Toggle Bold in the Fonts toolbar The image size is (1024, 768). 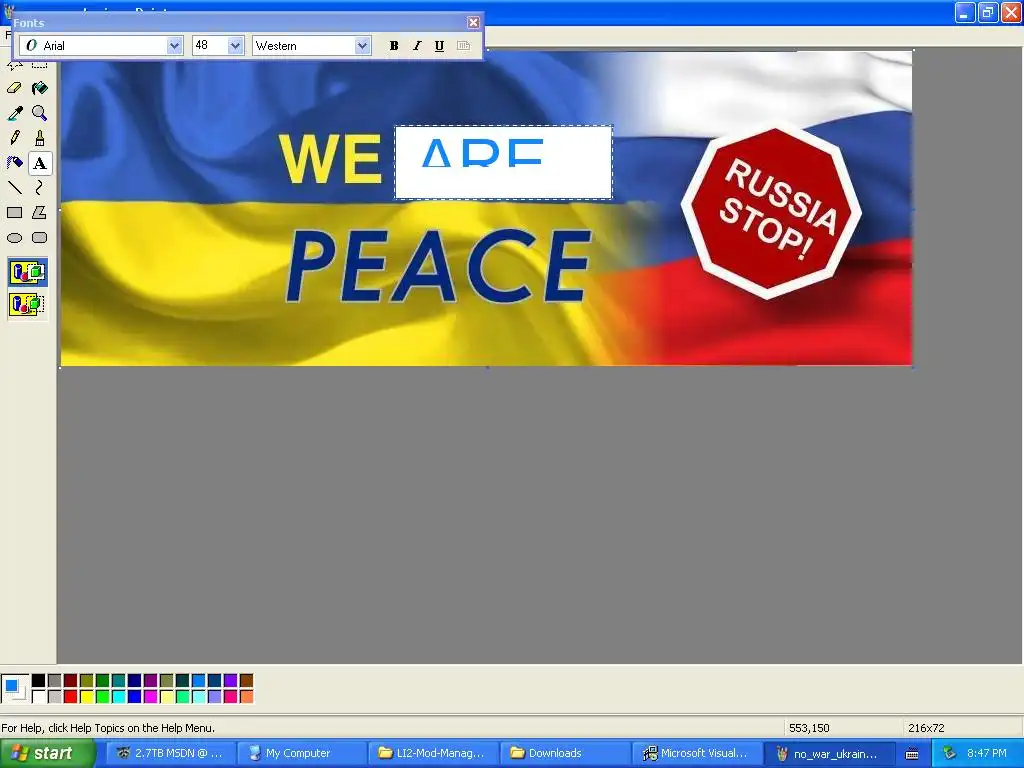(x=394, y=46)
